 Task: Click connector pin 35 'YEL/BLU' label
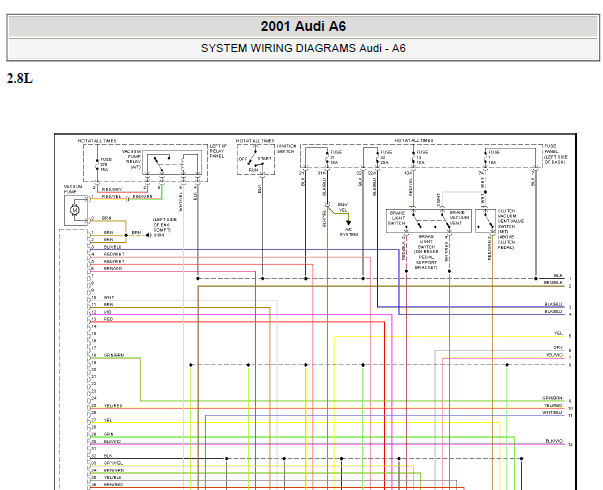[113, 477]
